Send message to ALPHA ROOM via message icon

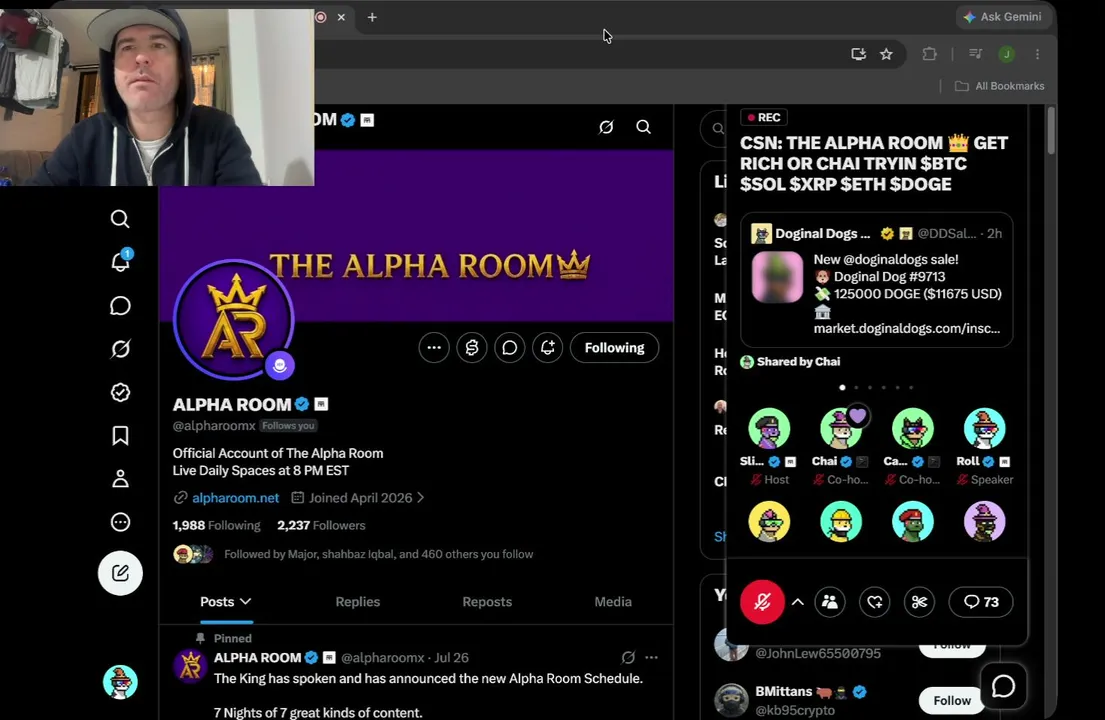click(510, 348)
